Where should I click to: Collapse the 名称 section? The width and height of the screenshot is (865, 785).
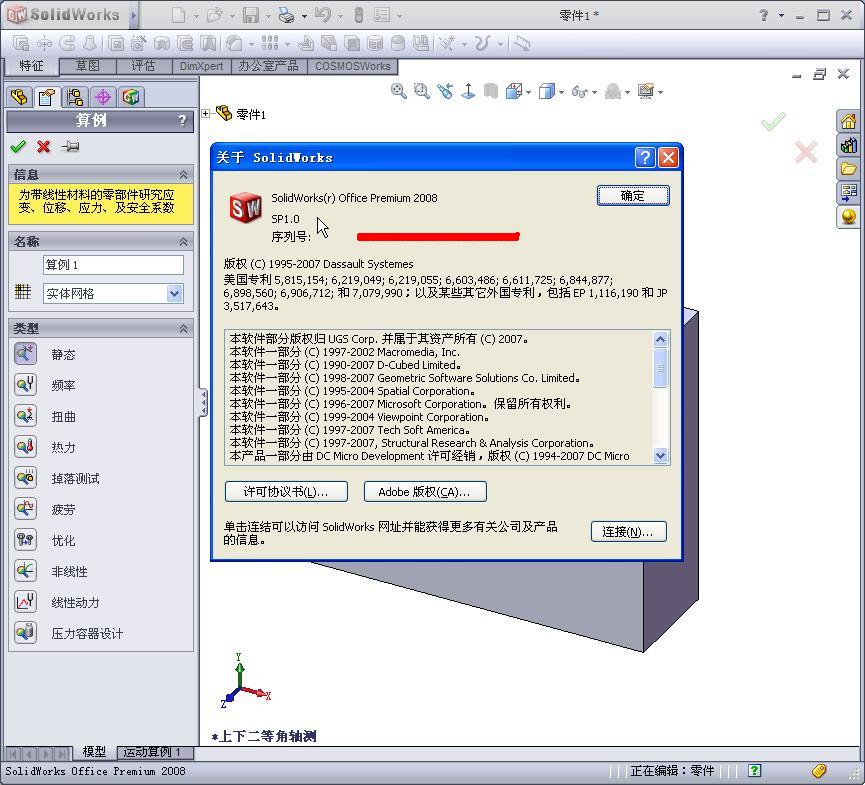[184, 242]
